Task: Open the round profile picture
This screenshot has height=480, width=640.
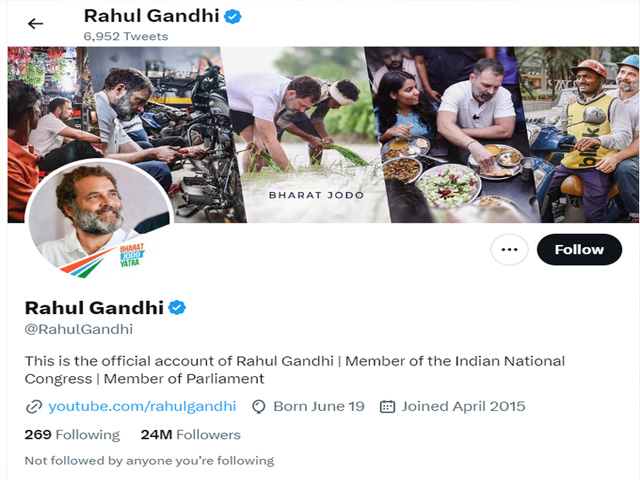Action: point(99,218)
